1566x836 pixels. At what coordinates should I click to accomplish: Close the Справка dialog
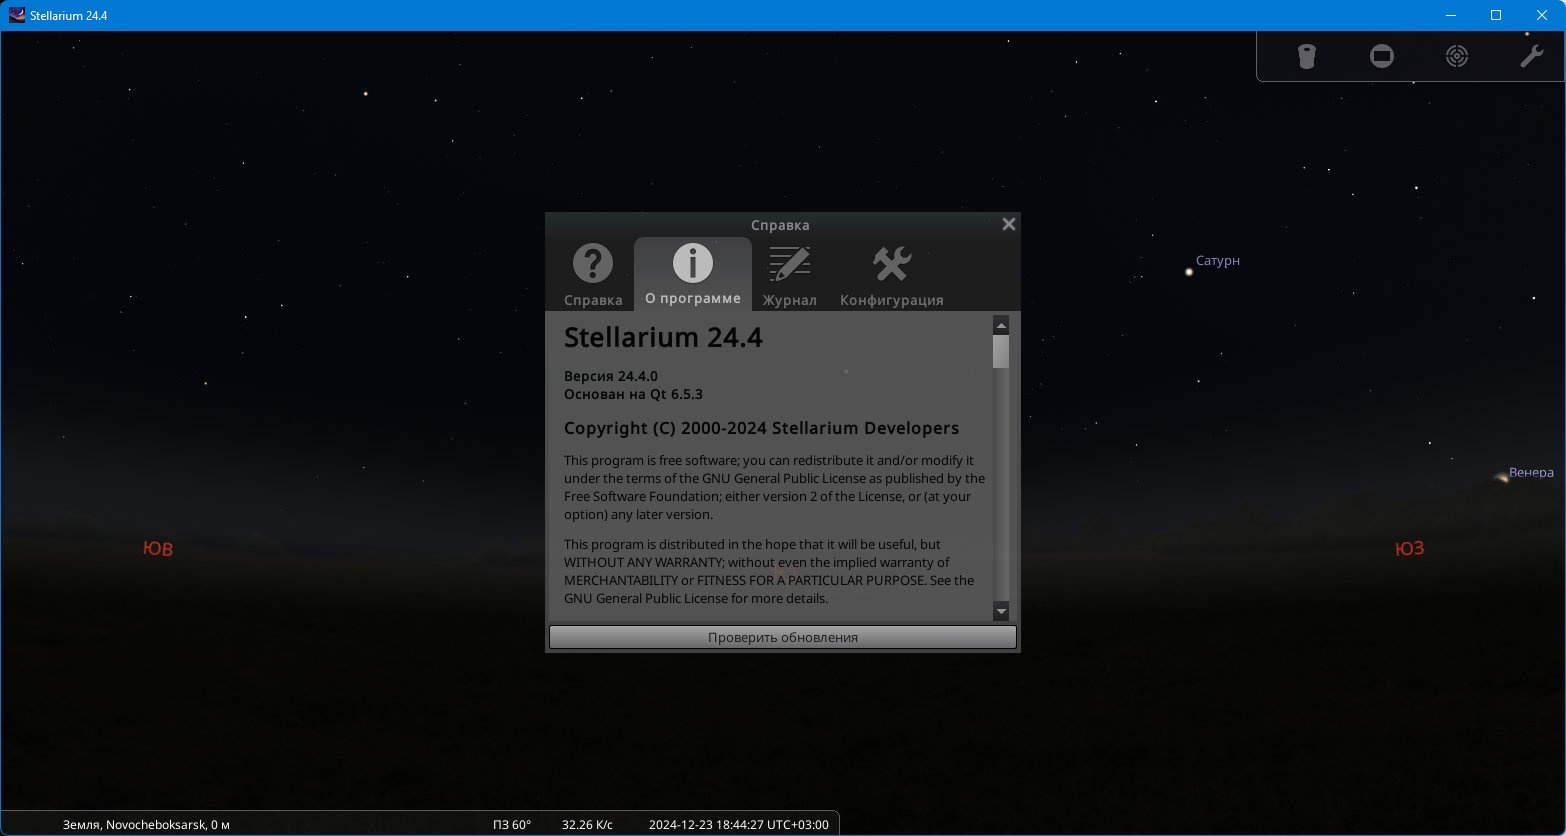(1008, 224)
